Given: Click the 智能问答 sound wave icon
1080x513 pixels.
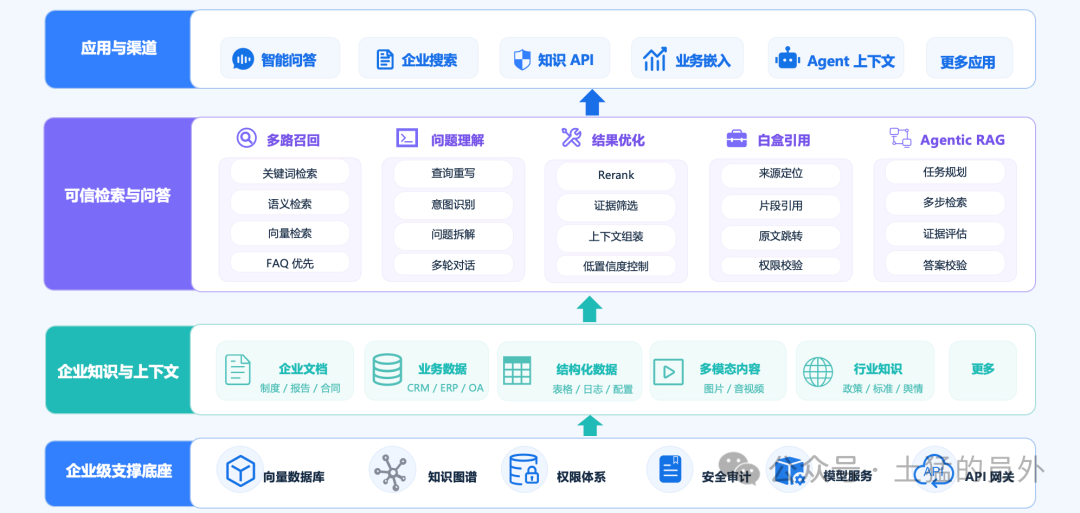Looking at the screenshot, I should [242, 59].
